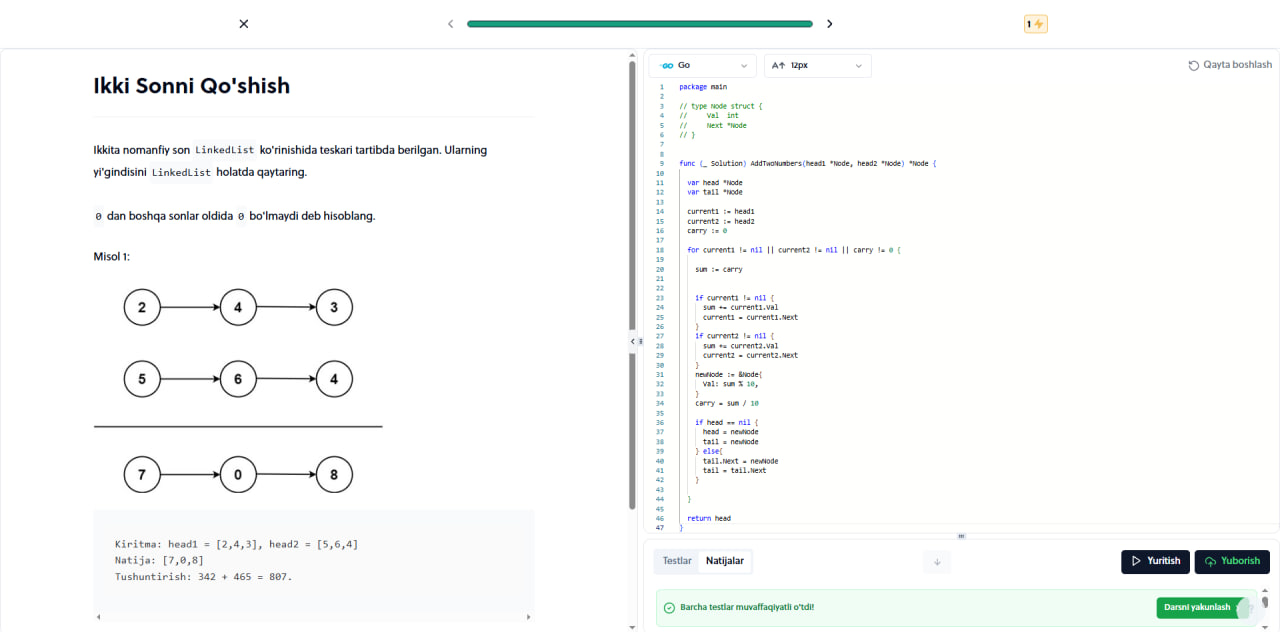Click the 'var tail *Node' code line
The image size is (1280, 632).
point(715,192)
